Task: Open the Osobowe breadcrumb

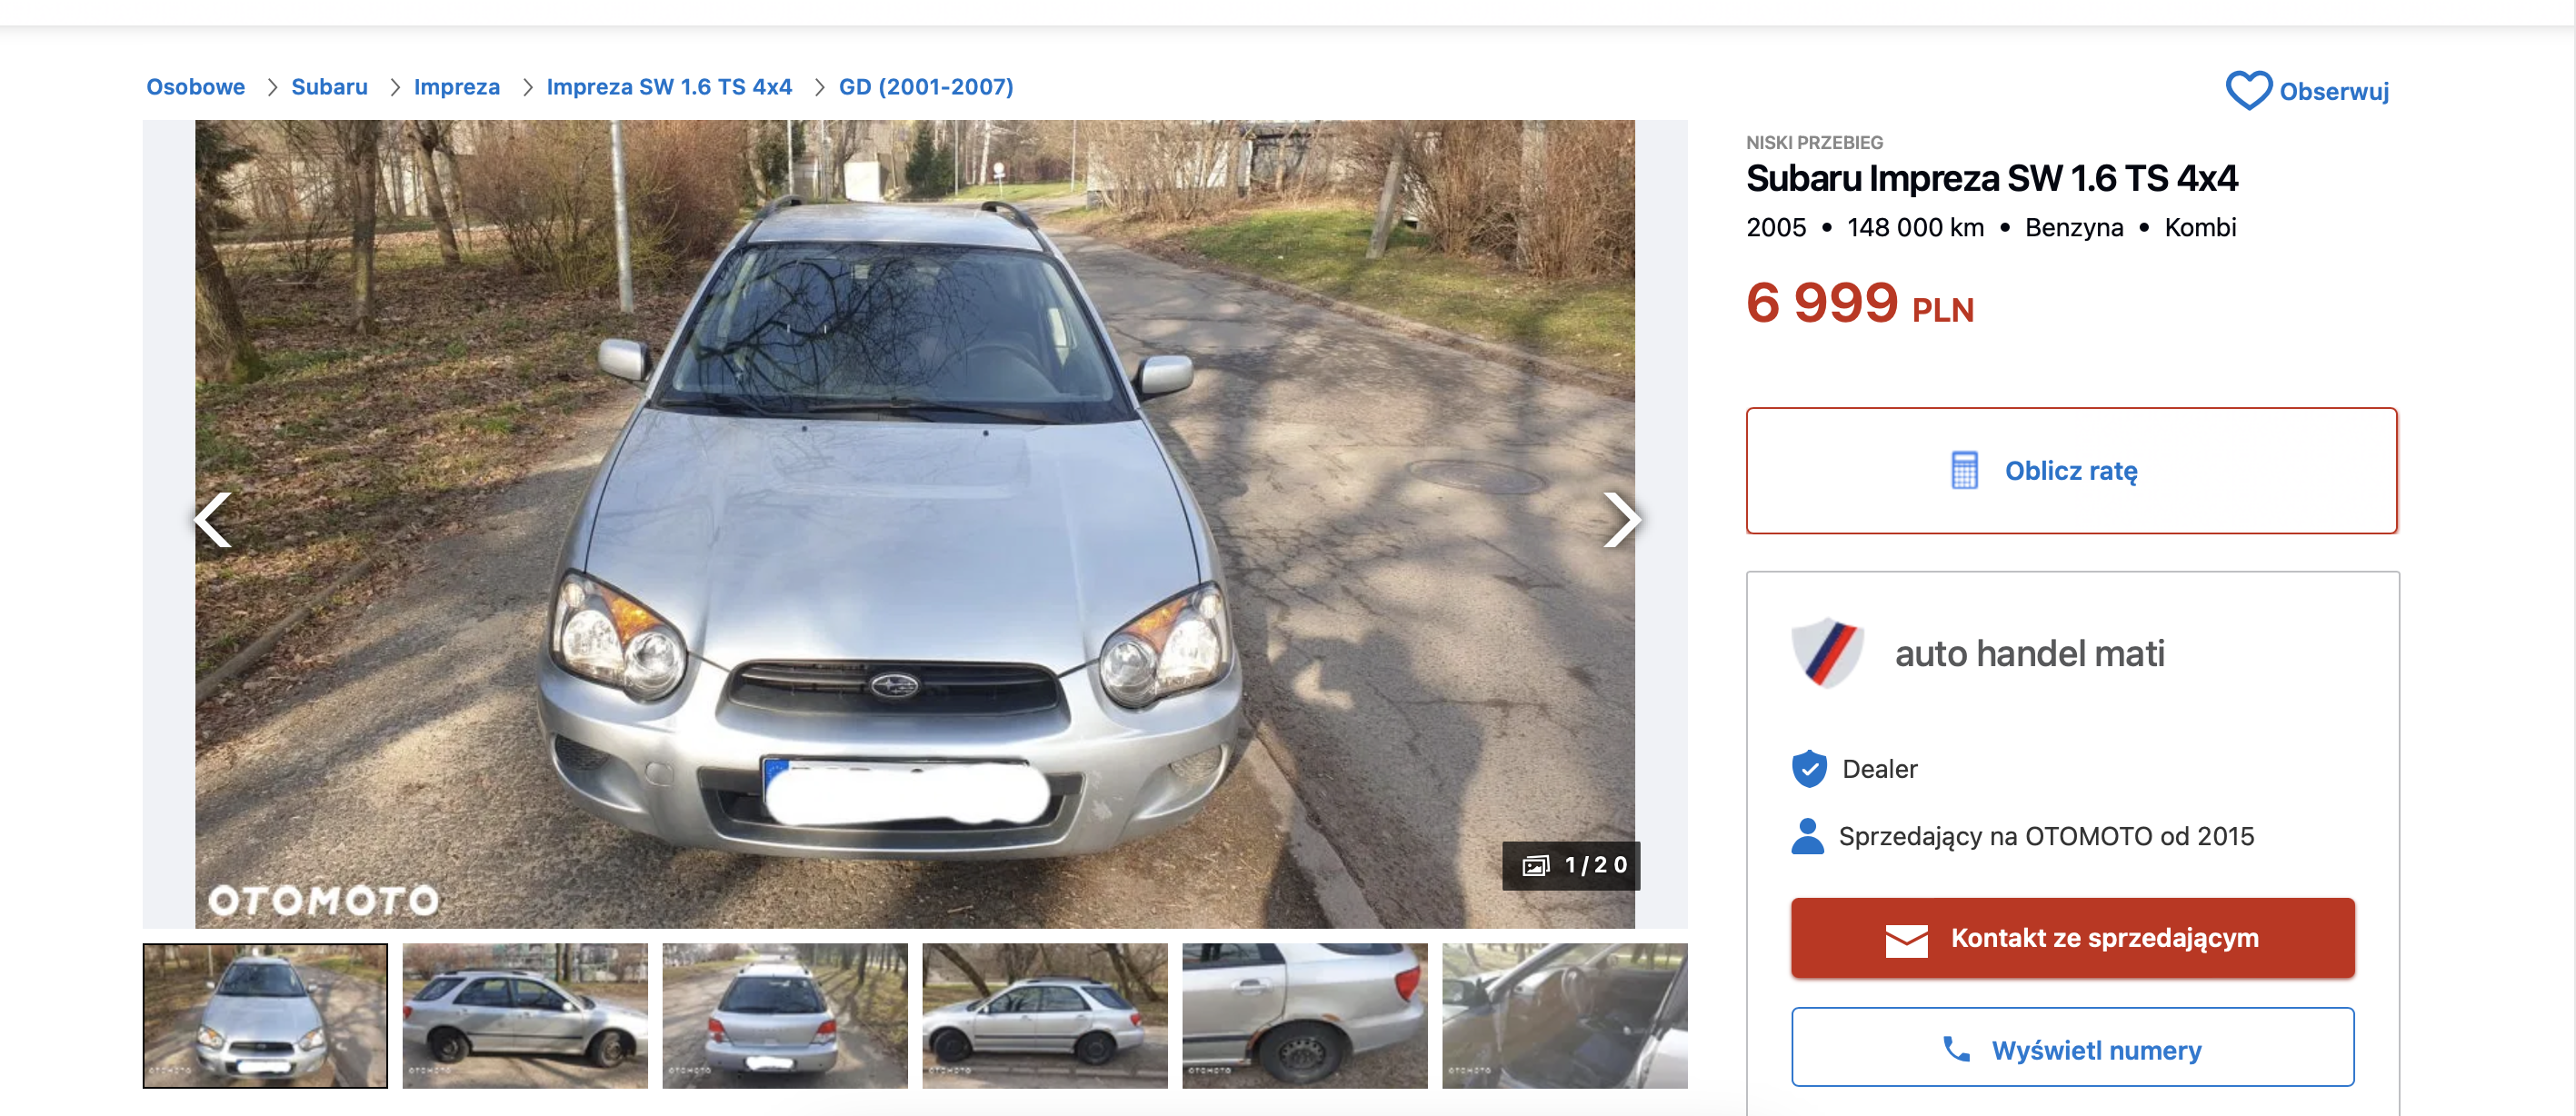Action: [x=196, y=87]
